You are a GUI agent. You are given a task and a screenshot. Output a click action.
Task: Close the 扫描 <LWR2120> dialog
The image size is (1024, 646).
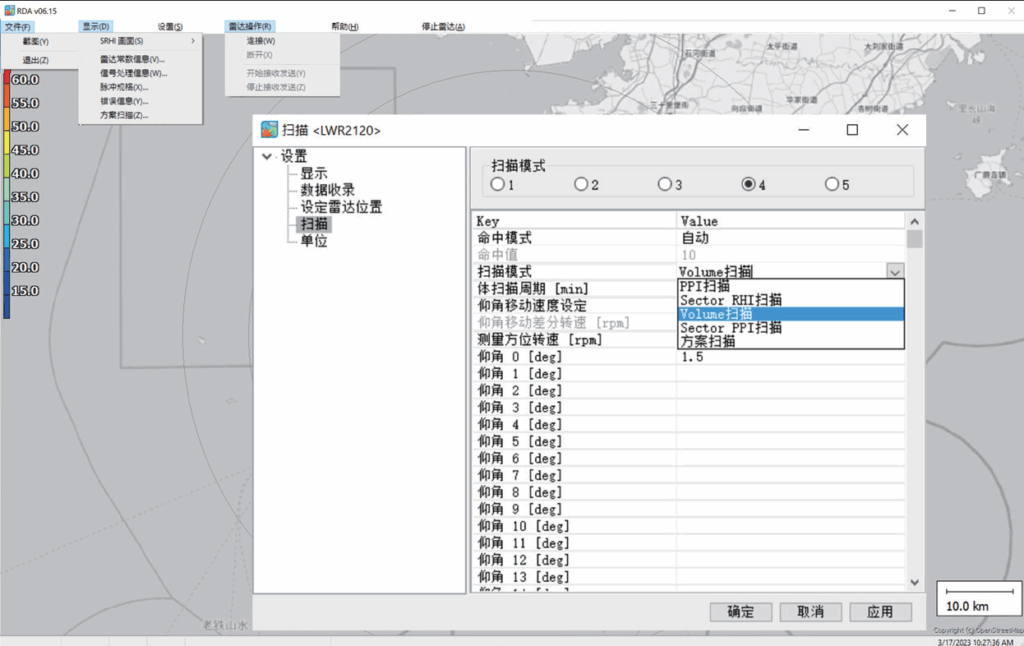[902, 130]
